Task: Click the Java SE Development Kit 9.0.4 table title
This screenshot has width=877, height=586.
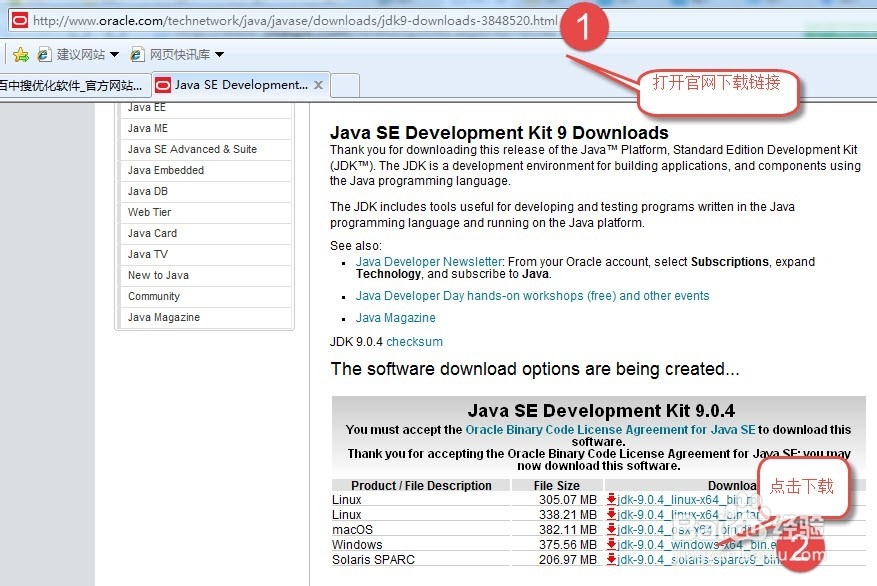Action: point(601,411)
